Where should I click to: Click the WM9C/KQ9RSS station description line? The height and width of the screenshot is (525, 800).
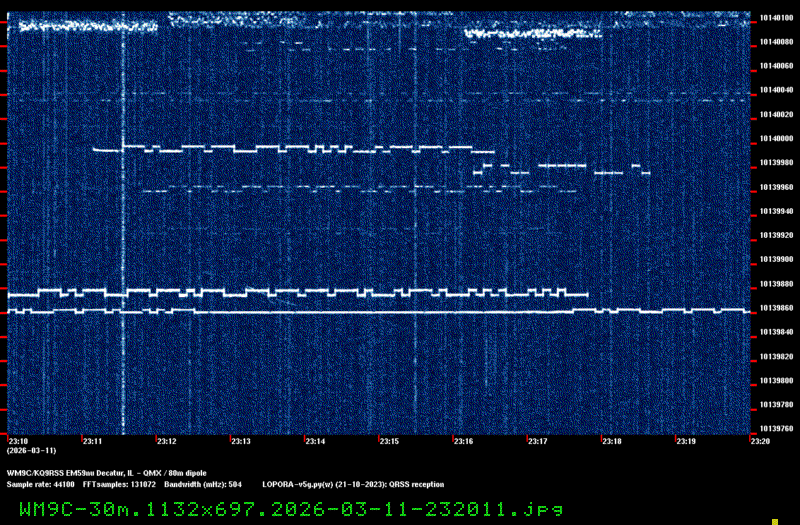[x=107, y=473]
